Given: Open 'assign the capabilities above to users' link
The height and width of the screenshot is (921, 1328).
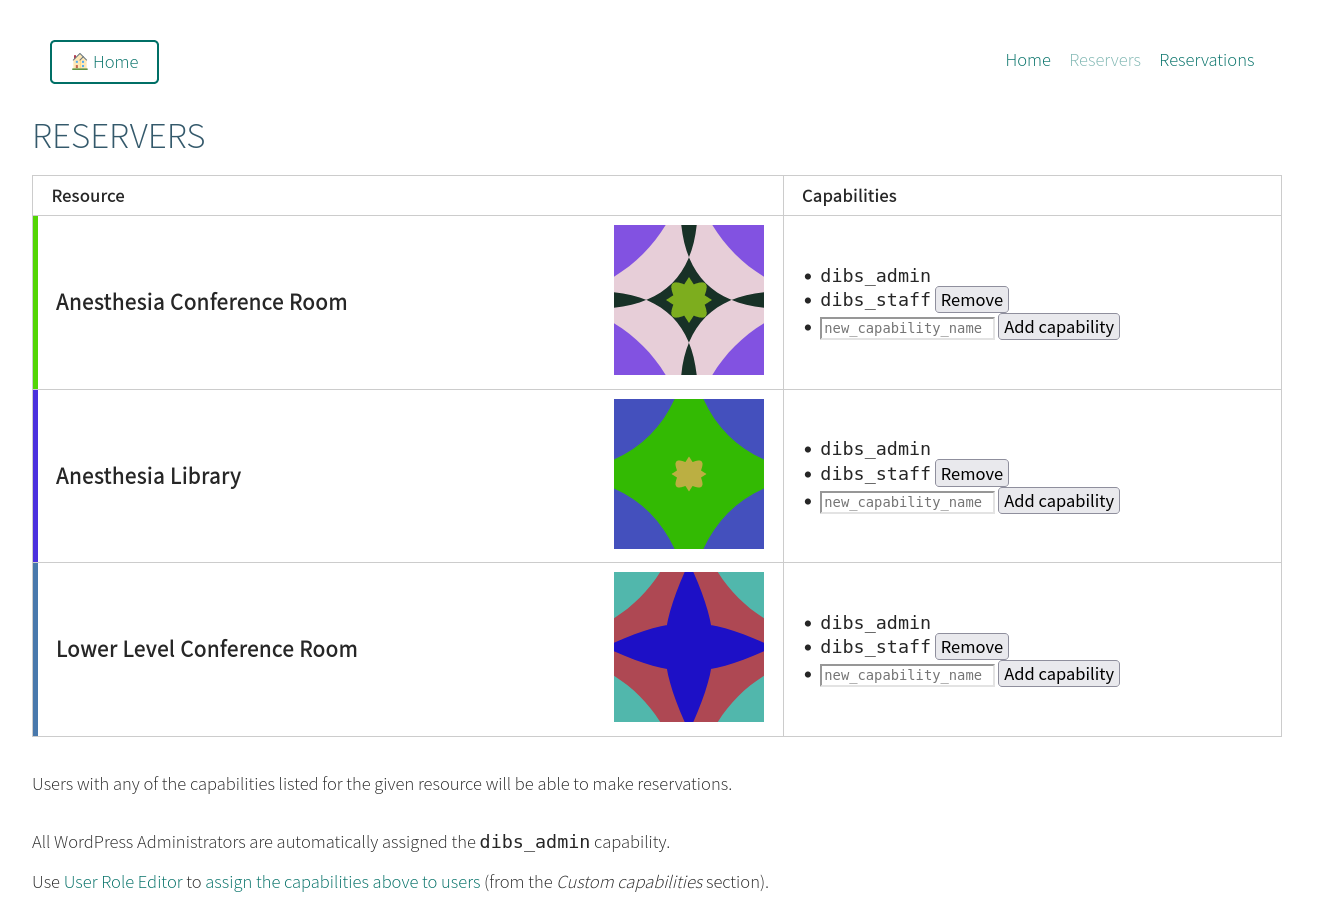Looking at the screenshot, I should click(343, 882).
